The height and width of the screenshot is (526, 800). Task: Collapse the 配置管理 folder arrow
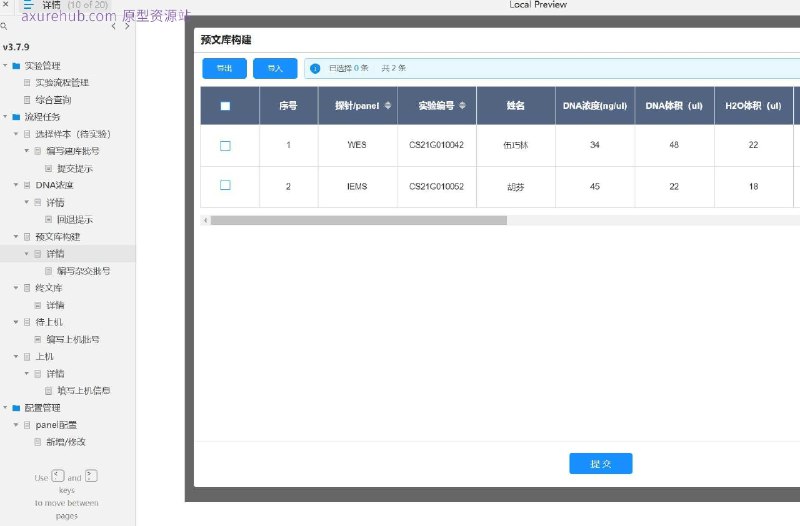5,408
